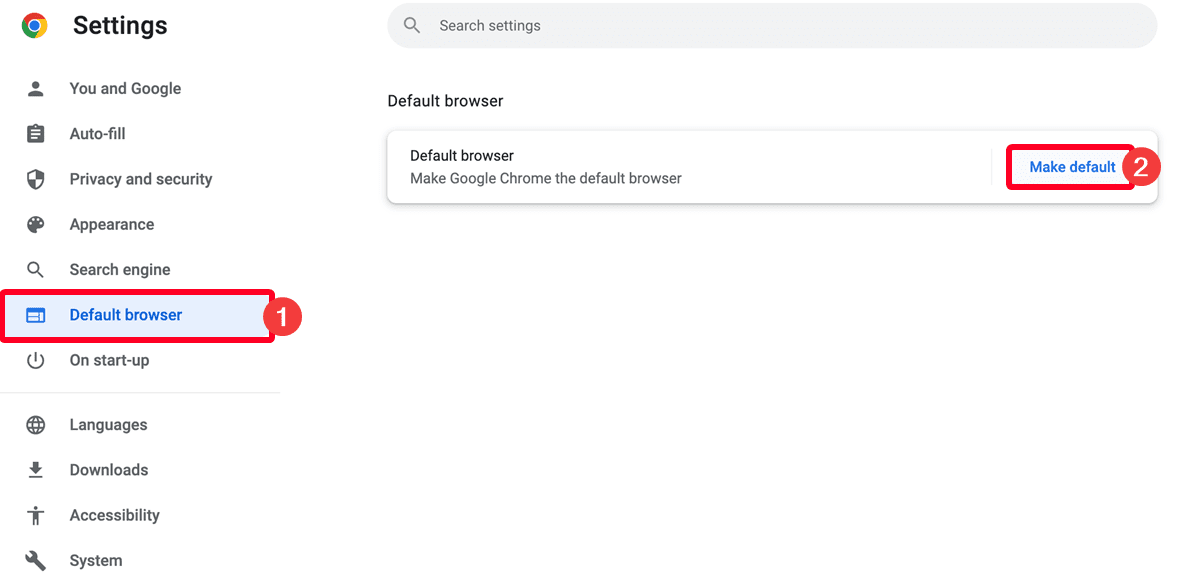Navigate to Privacy and security settings
Image resolution: width=1200 pixels, height=588 pixels.
coord(140,179)
